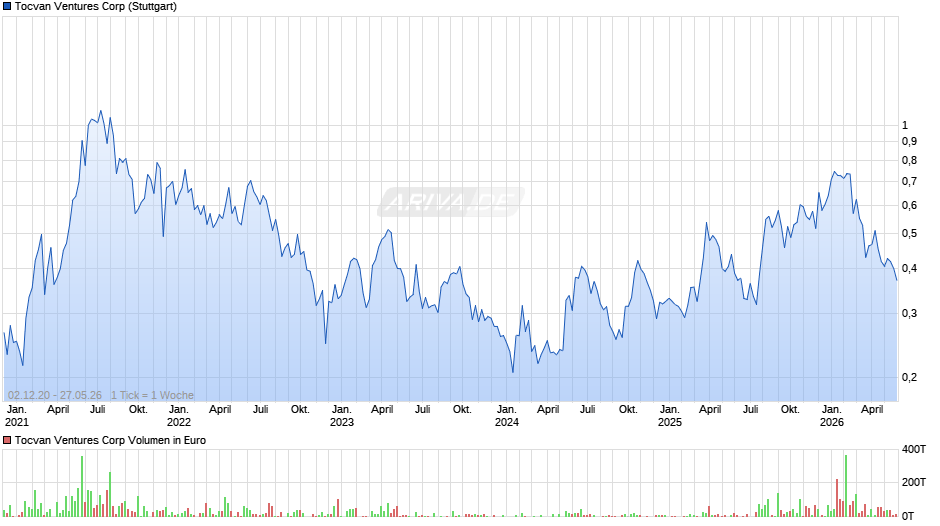Click the price axis value 1
This screenshot has height=526, width=940.
point(905,125)
